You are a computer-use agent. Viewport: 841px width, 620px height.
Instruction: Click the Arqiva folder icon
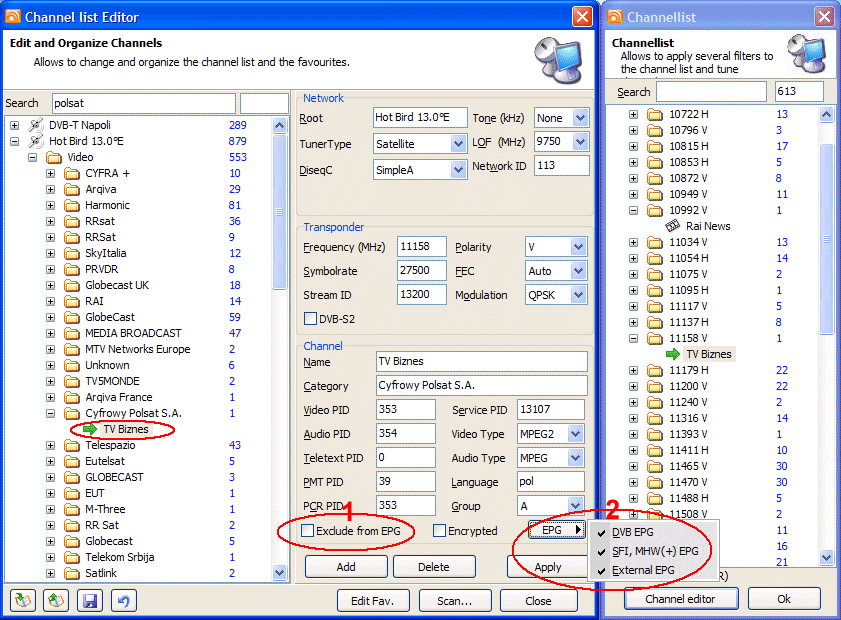click(71, 189)
